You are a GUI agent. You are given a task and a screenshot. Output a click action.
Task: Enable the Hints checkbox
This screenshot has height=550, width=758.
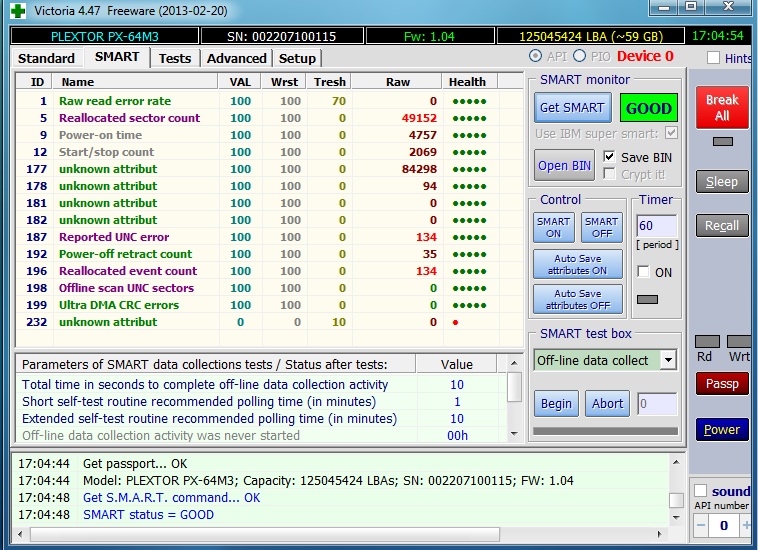pyautogui.click(x=713, y=58)
